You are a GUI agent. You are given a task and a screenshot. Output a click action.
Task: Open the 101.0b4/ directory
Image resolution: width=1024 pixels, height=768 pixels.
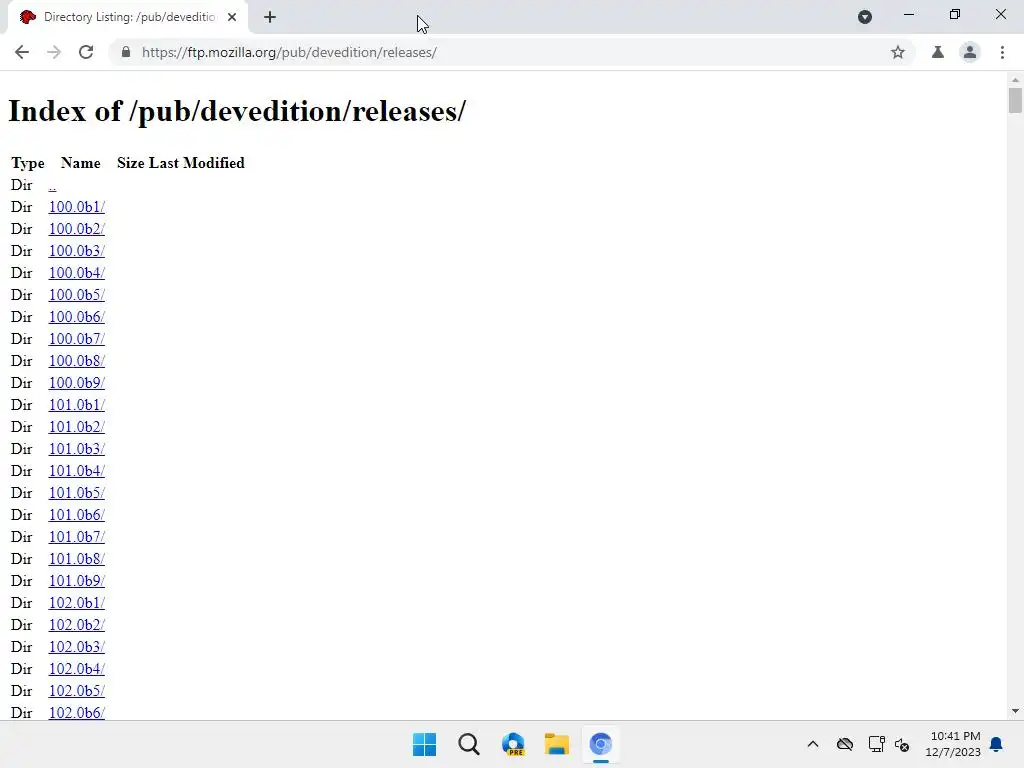[76, 471]
